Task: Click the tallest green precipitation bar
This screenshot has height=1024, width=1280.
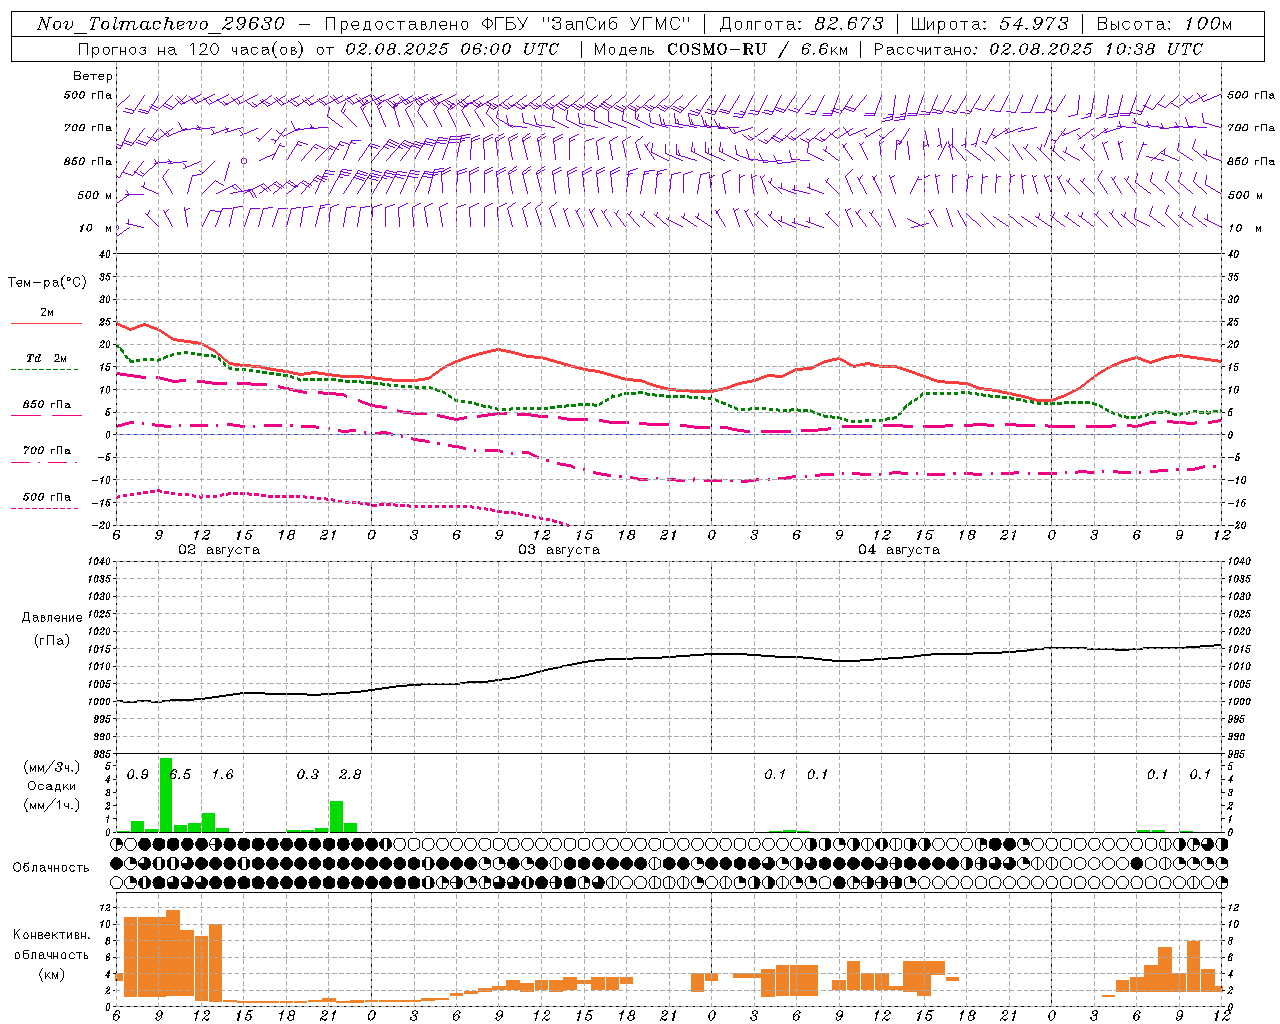Action: pos(166,795)
